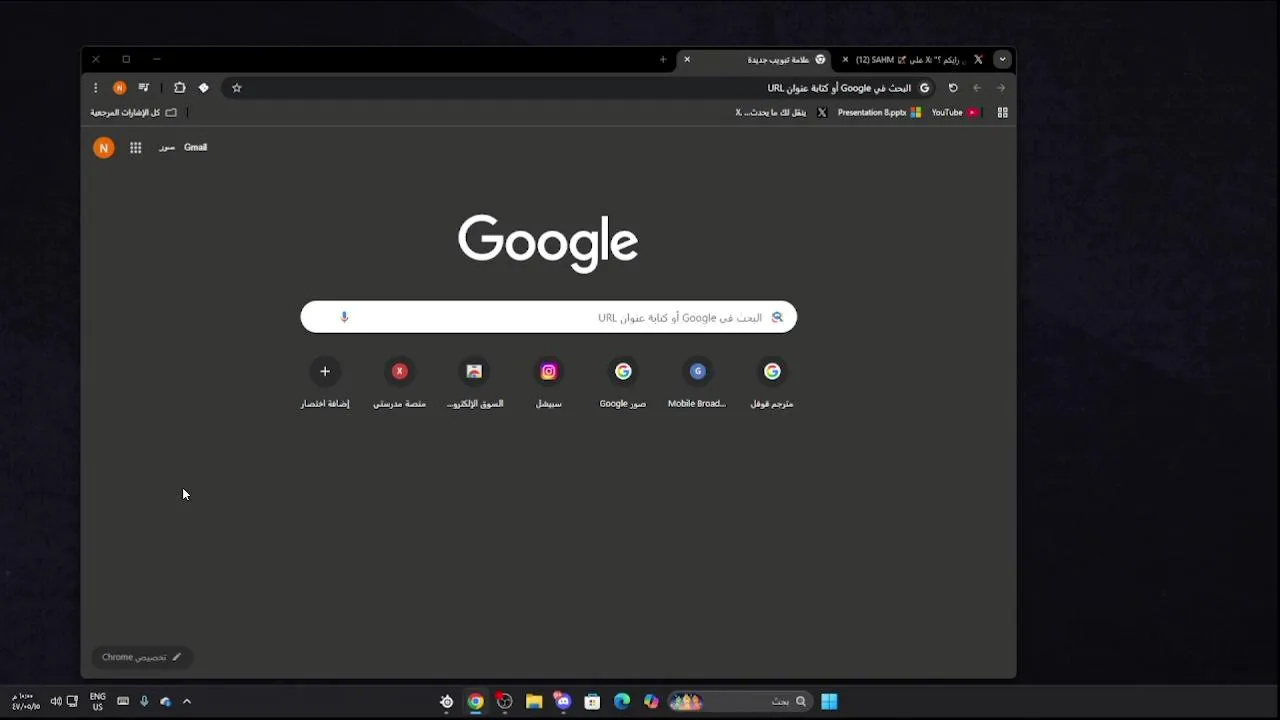1280x720 pixels.
Task: Open File Explorer from the taskbar
Action: (x=534, y=702)
